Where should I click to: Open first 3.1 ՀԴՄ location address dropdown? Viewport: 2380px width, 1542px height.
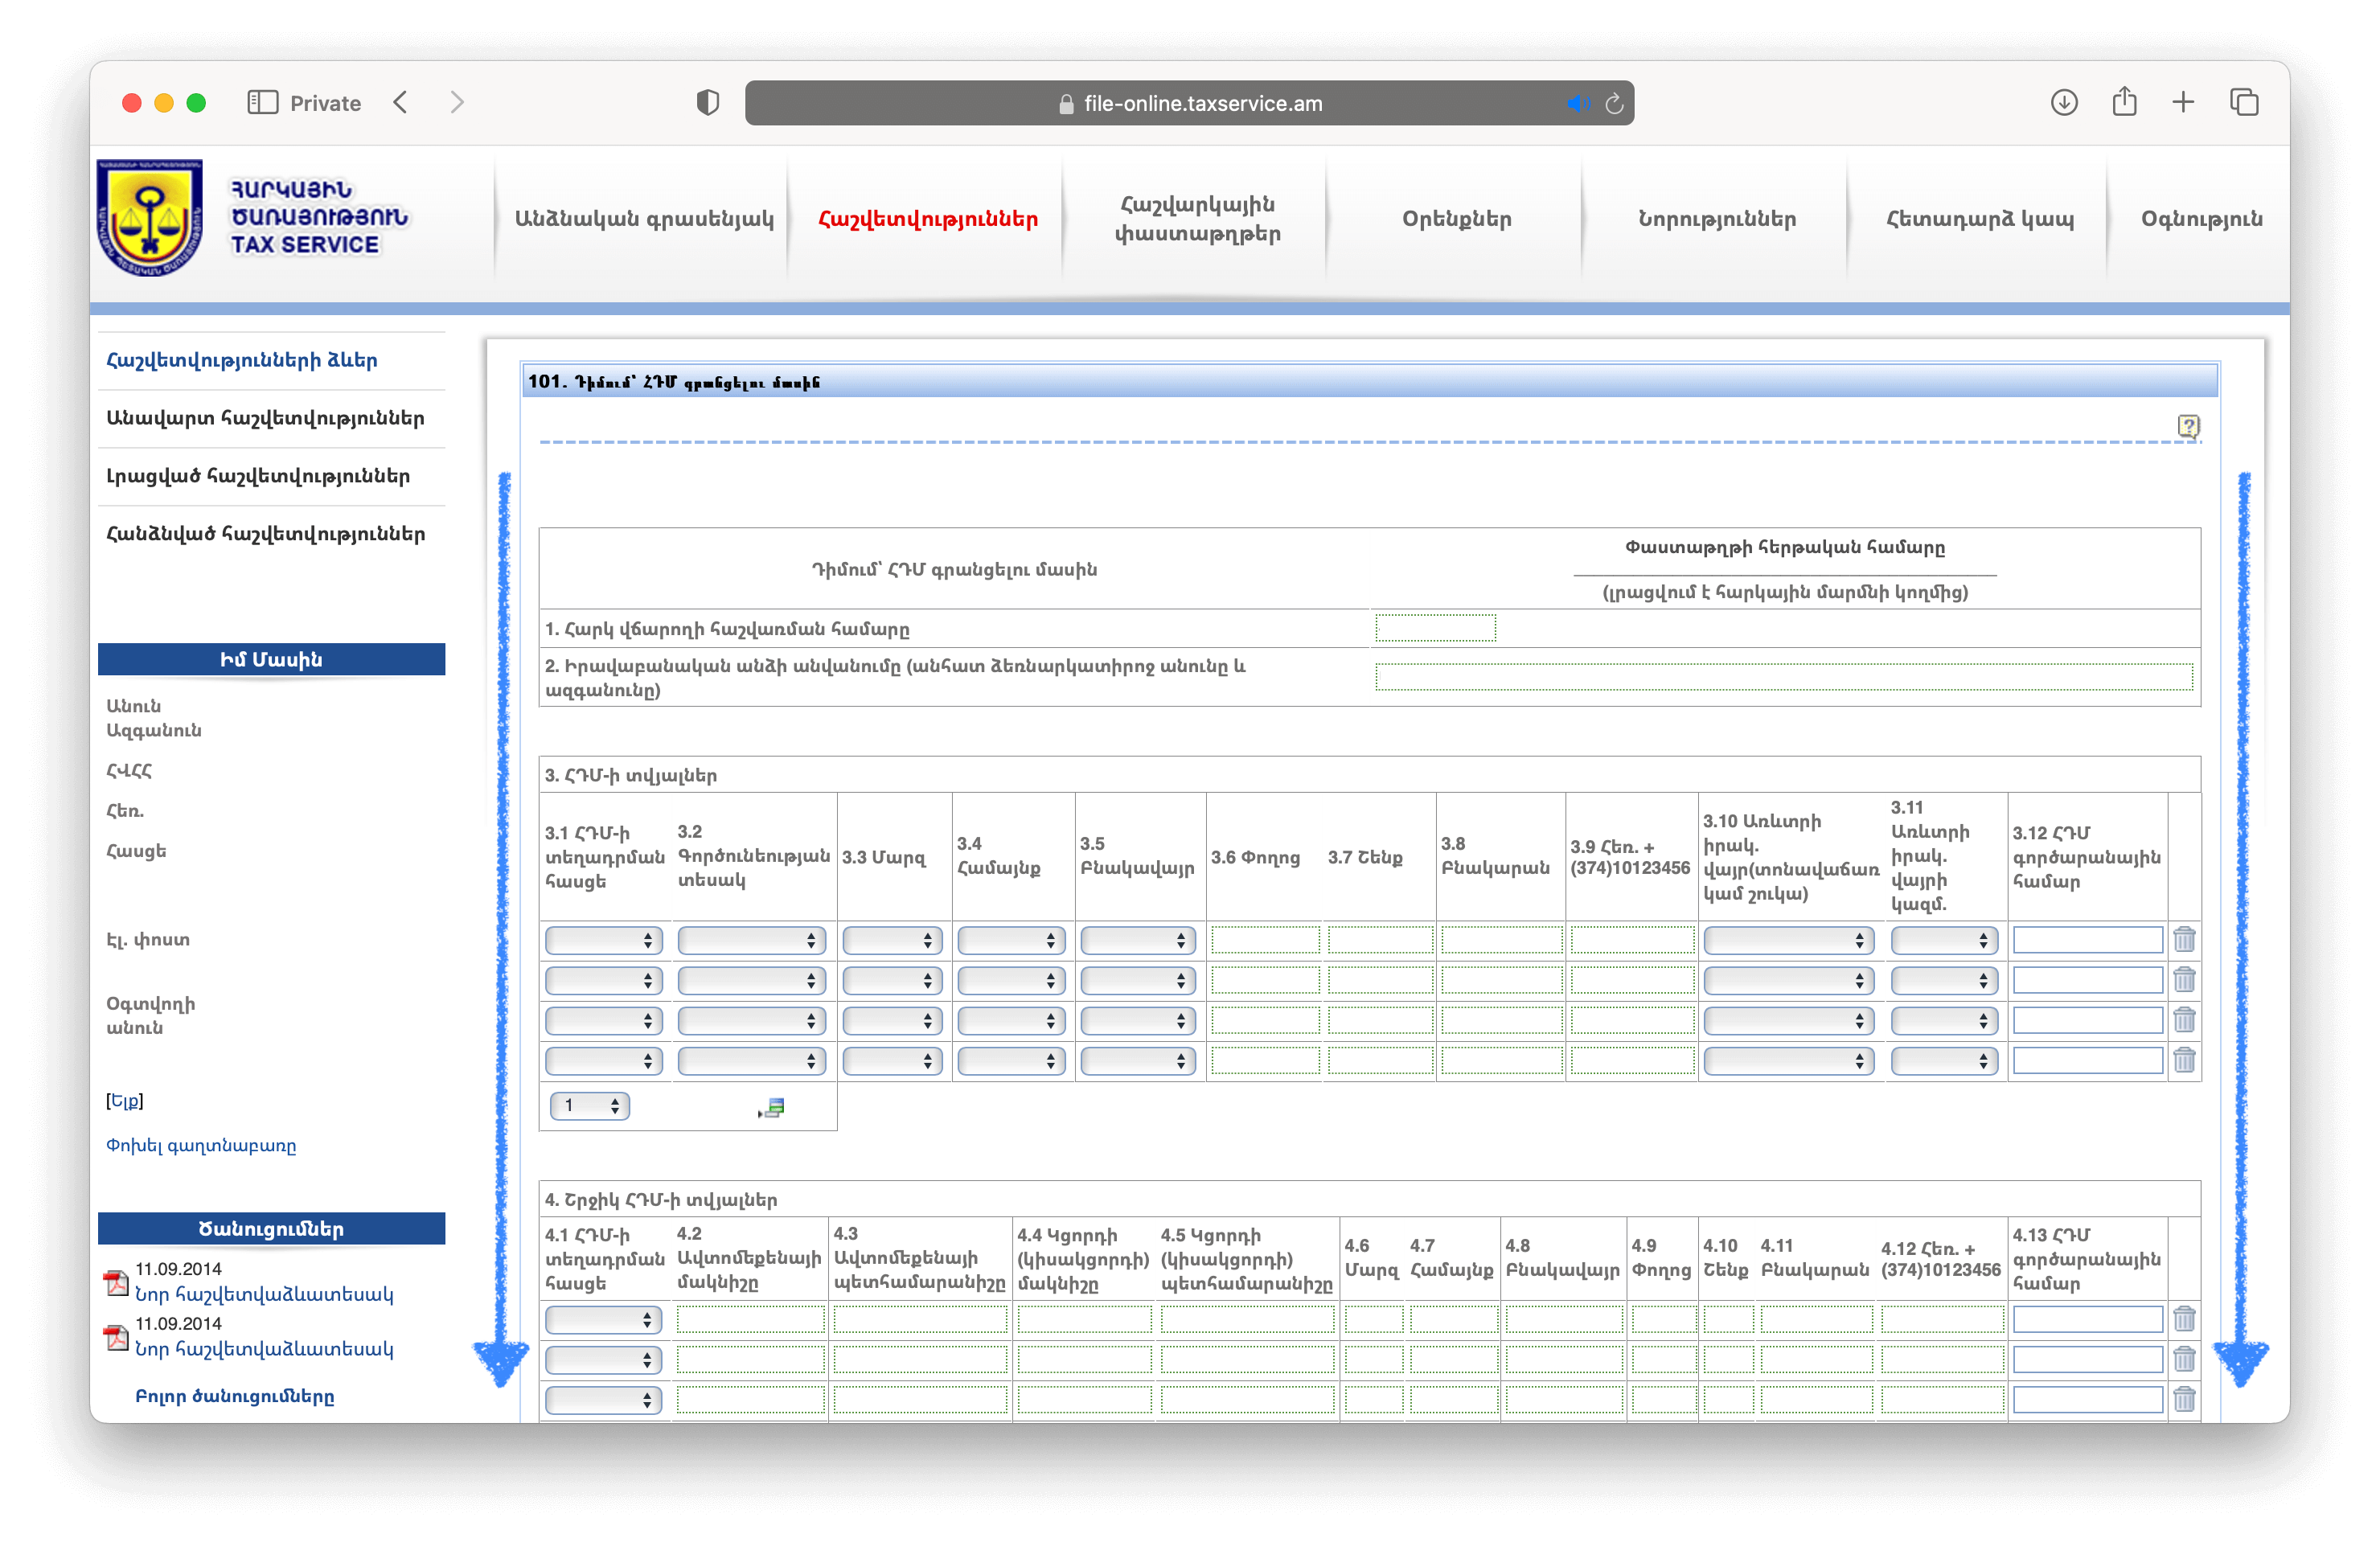[x=603, y=940]
